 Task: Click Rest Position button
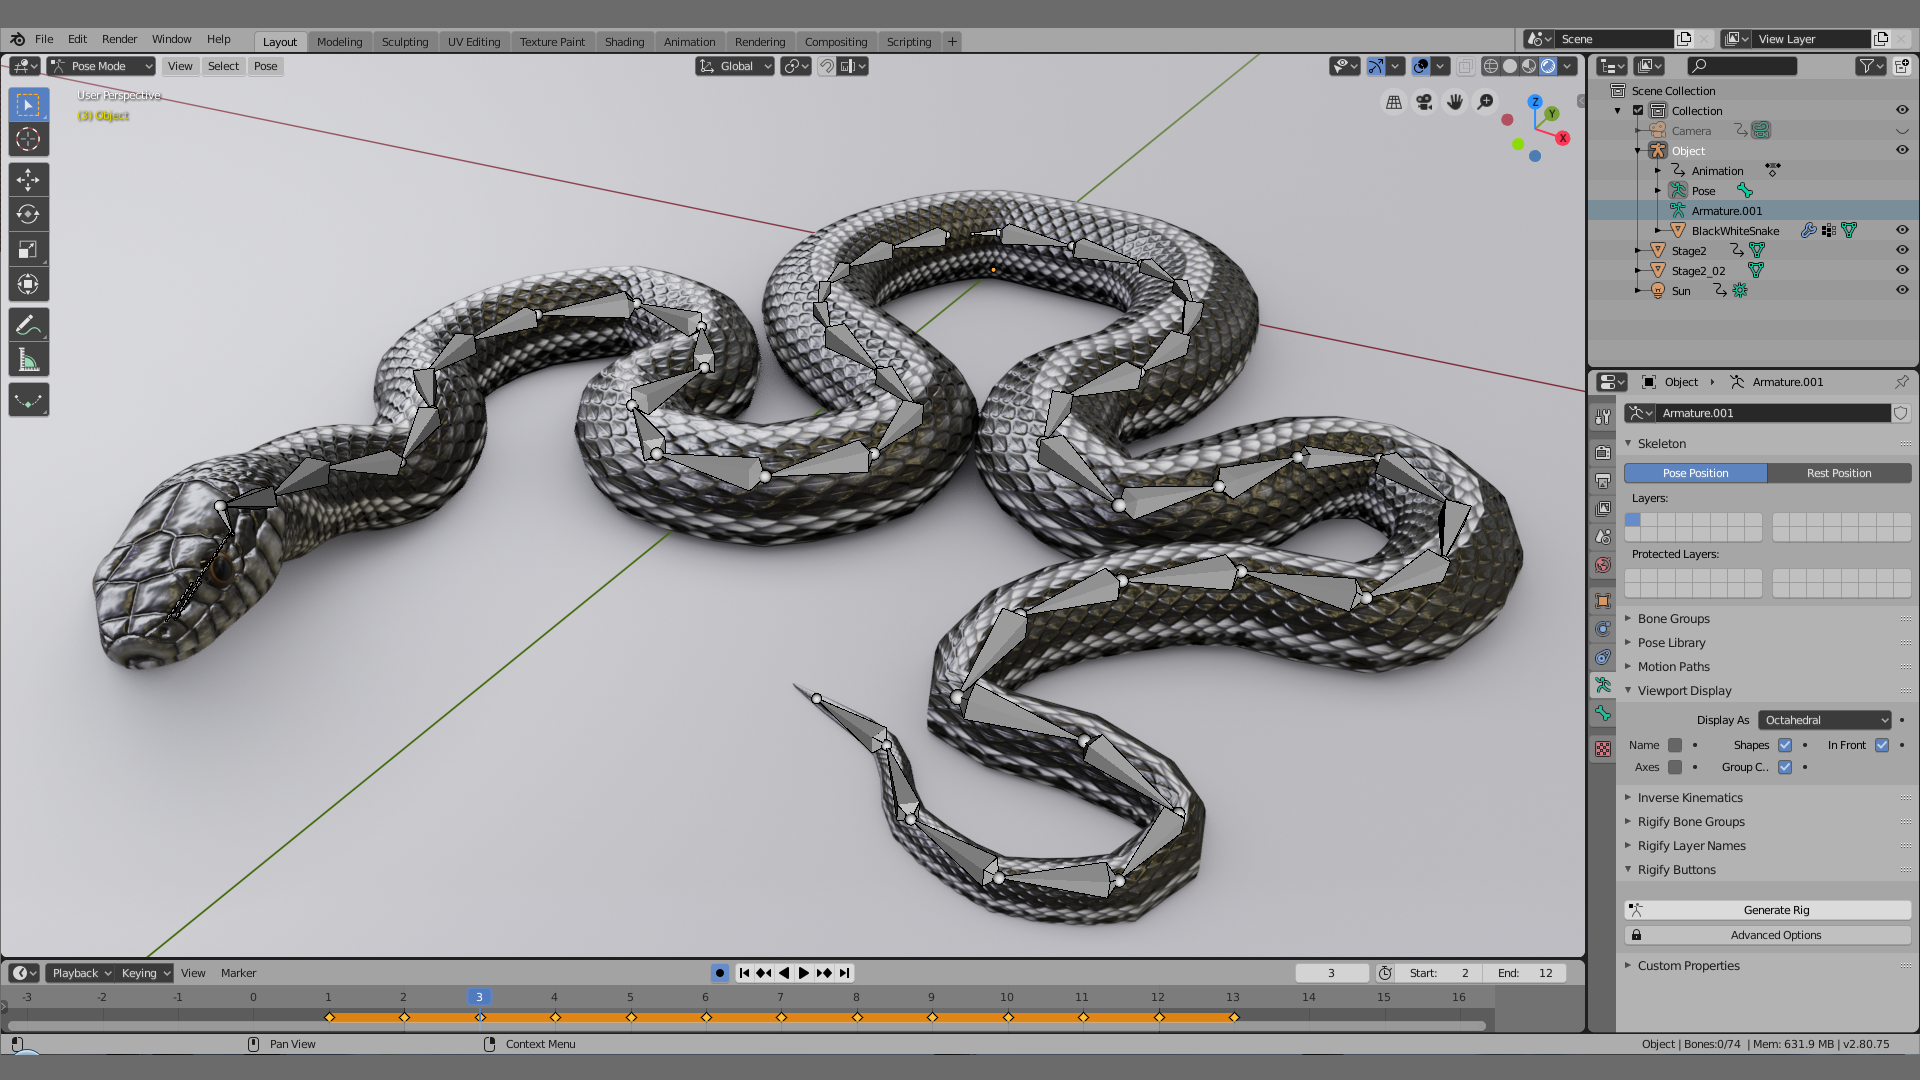click(x=1840, y=472)
